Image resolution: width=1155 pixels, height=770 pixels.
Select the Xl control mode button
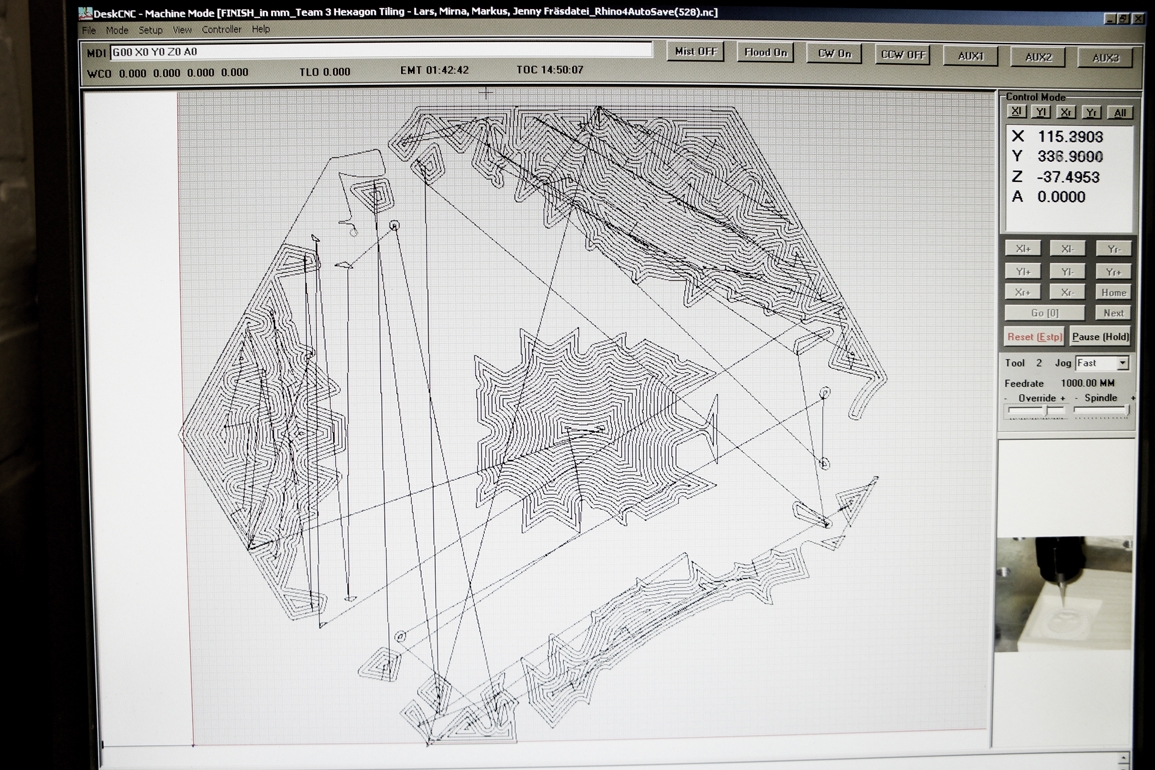(1017, 111)
